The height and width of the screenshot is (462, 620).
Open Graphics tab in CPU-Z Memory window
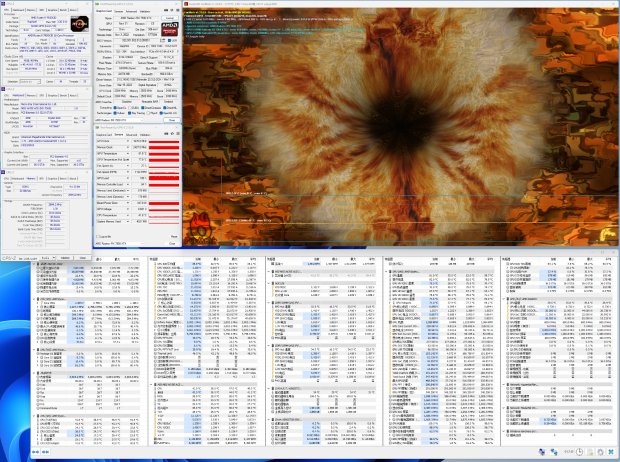(x=53, y=179)
